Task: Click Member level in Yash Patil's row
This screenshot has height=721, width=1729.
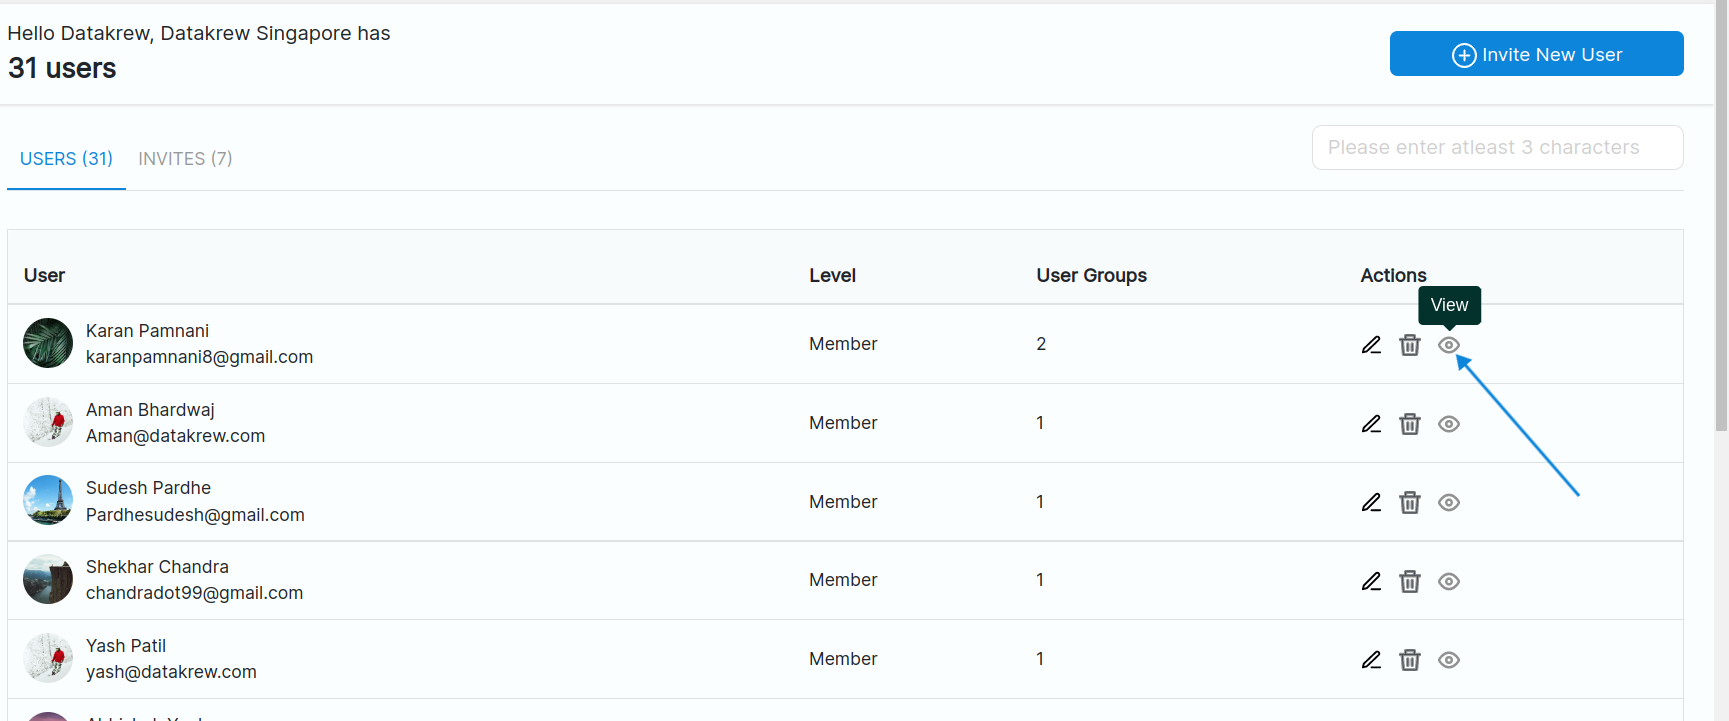Action: click(x=843, y=659)
